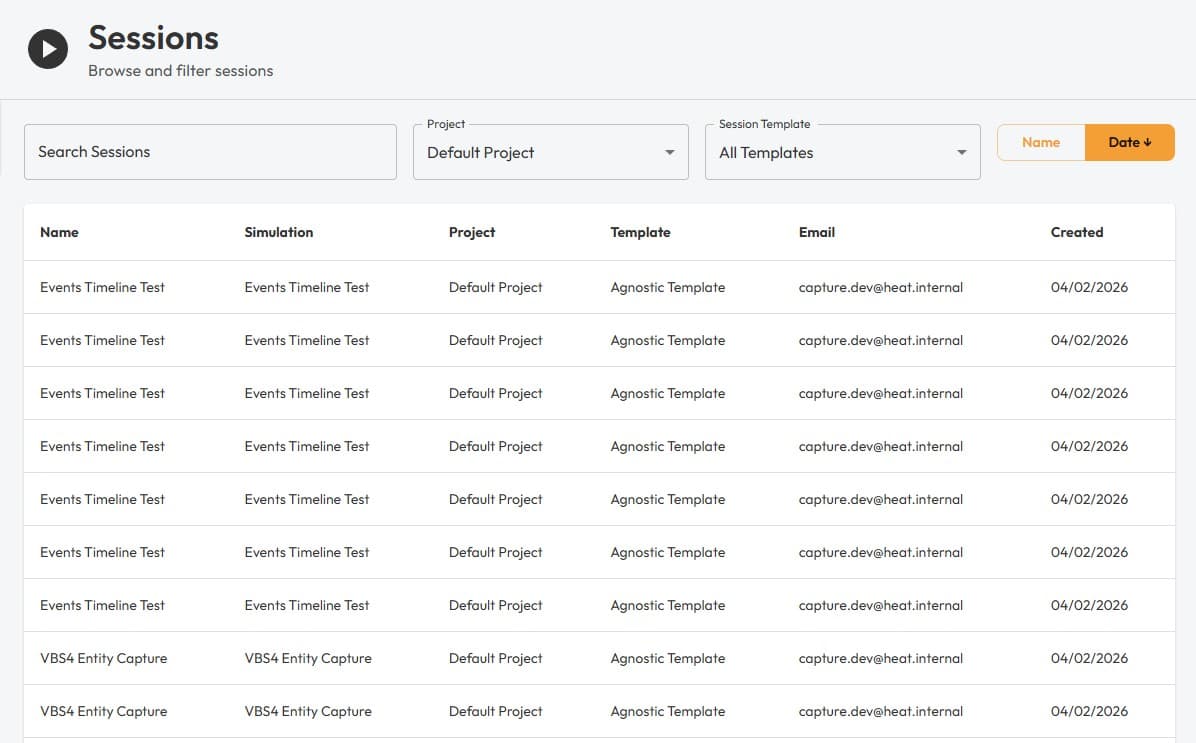The width and height of the screenshot is (1196, 743).
Task: Click Agnostic Template in third session row
Action: [x=667, y=393]
